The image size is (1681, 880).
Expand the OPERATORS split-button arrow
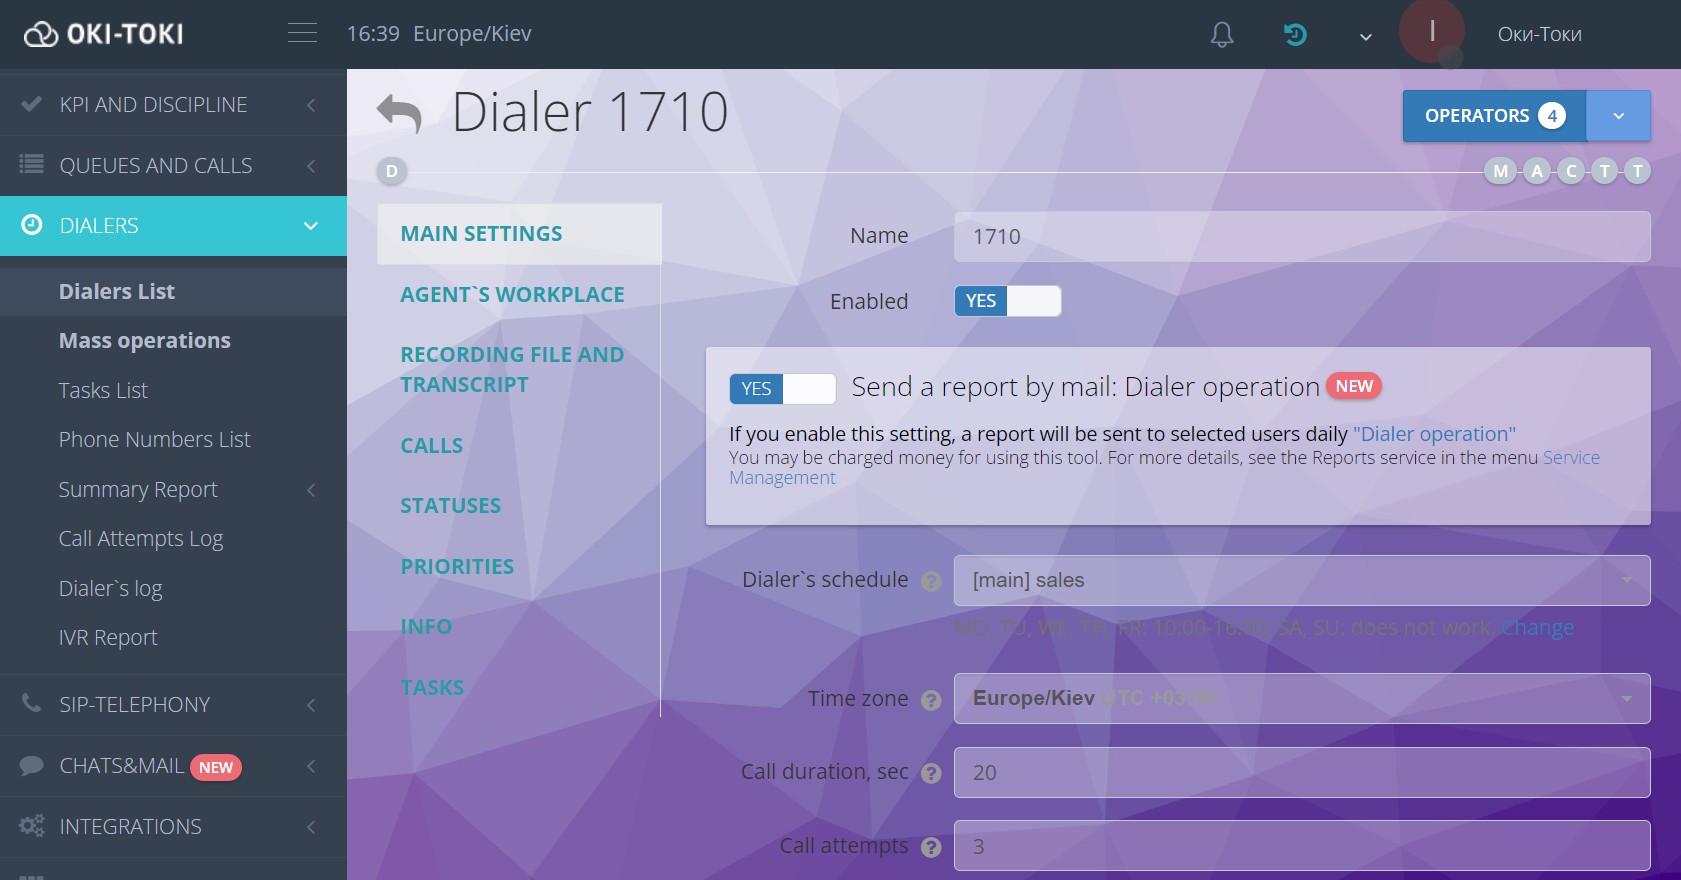click(1618, 116)
